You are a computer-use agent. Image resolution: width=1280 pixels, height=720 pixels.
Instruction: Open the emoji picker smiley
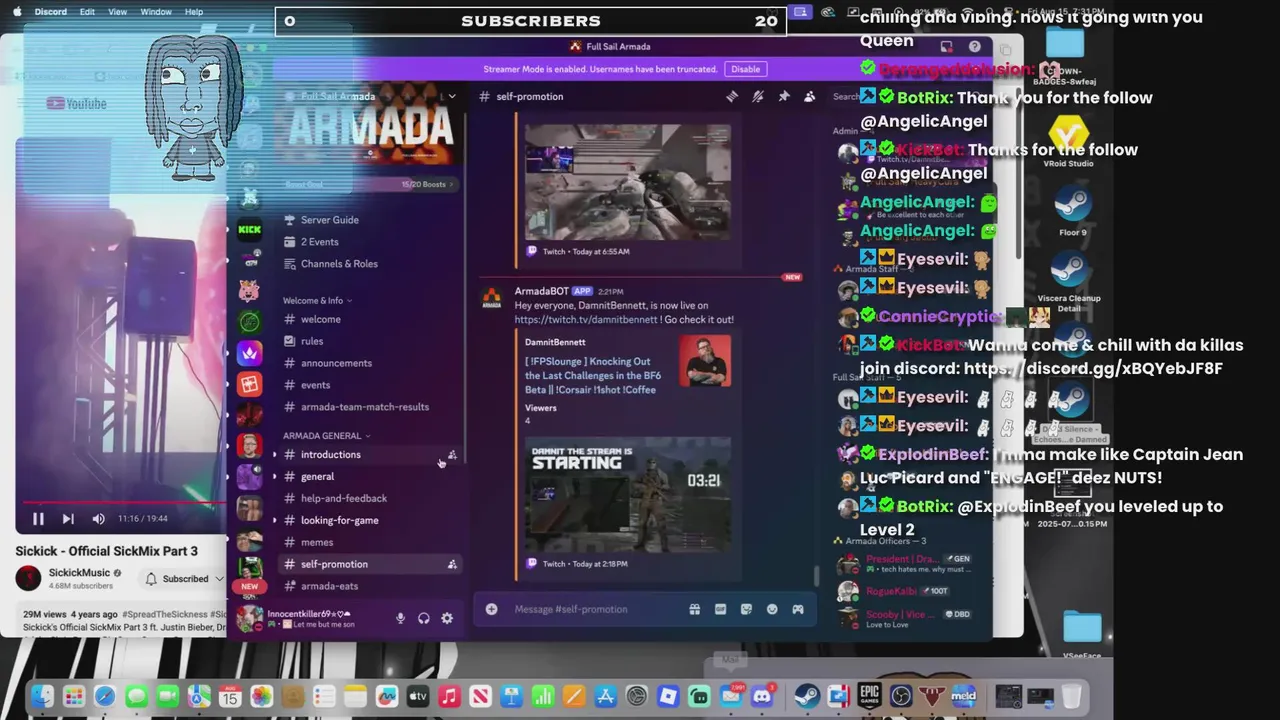point(772,609)
